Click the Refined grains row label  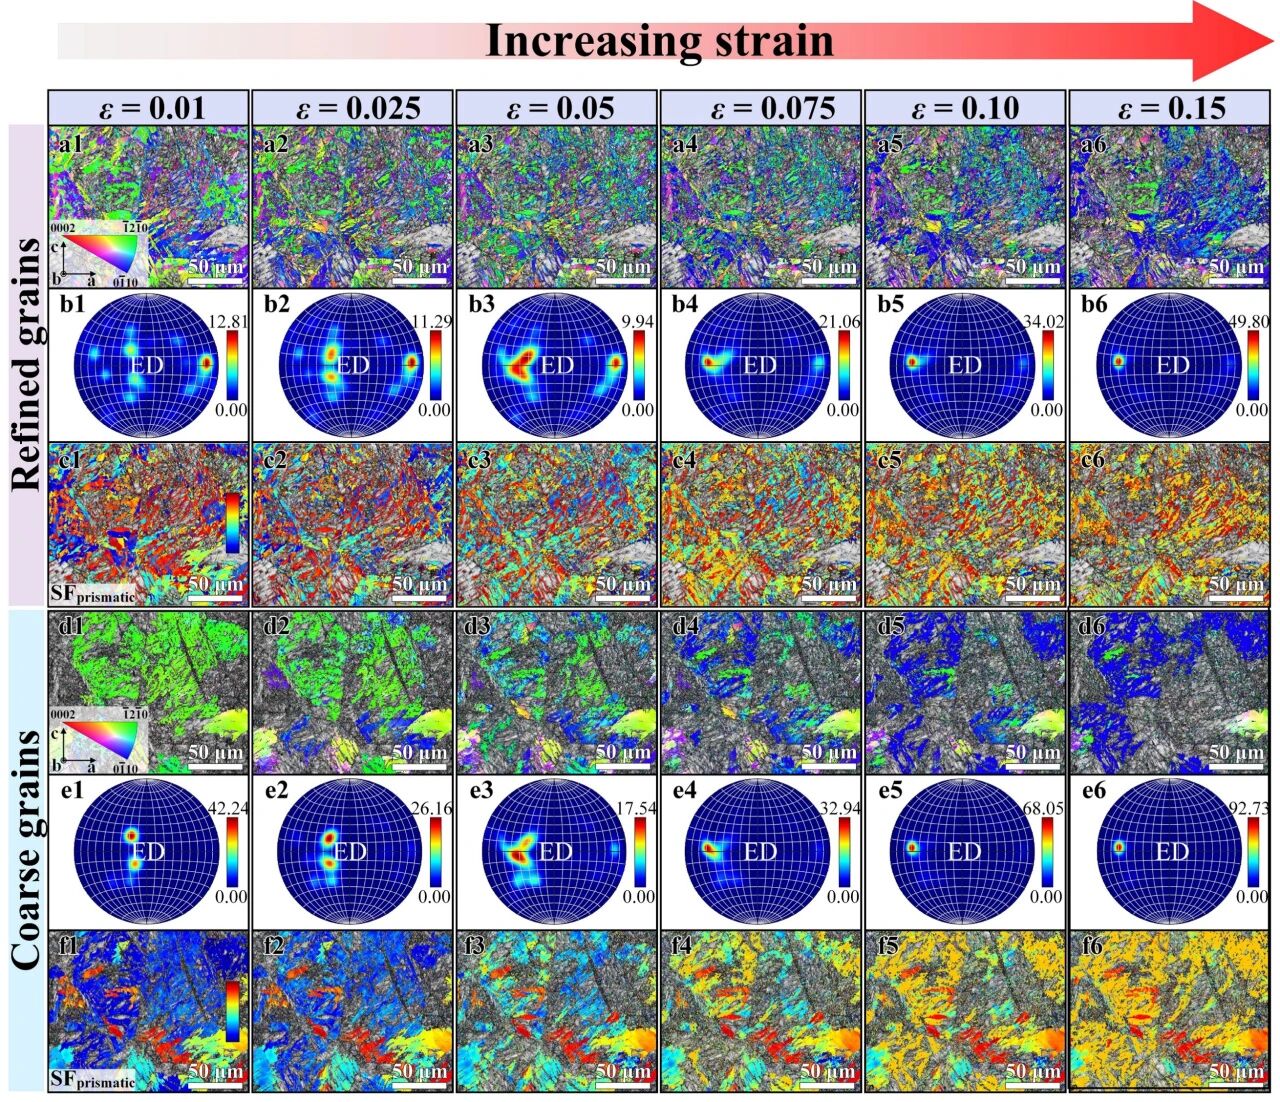27,363
